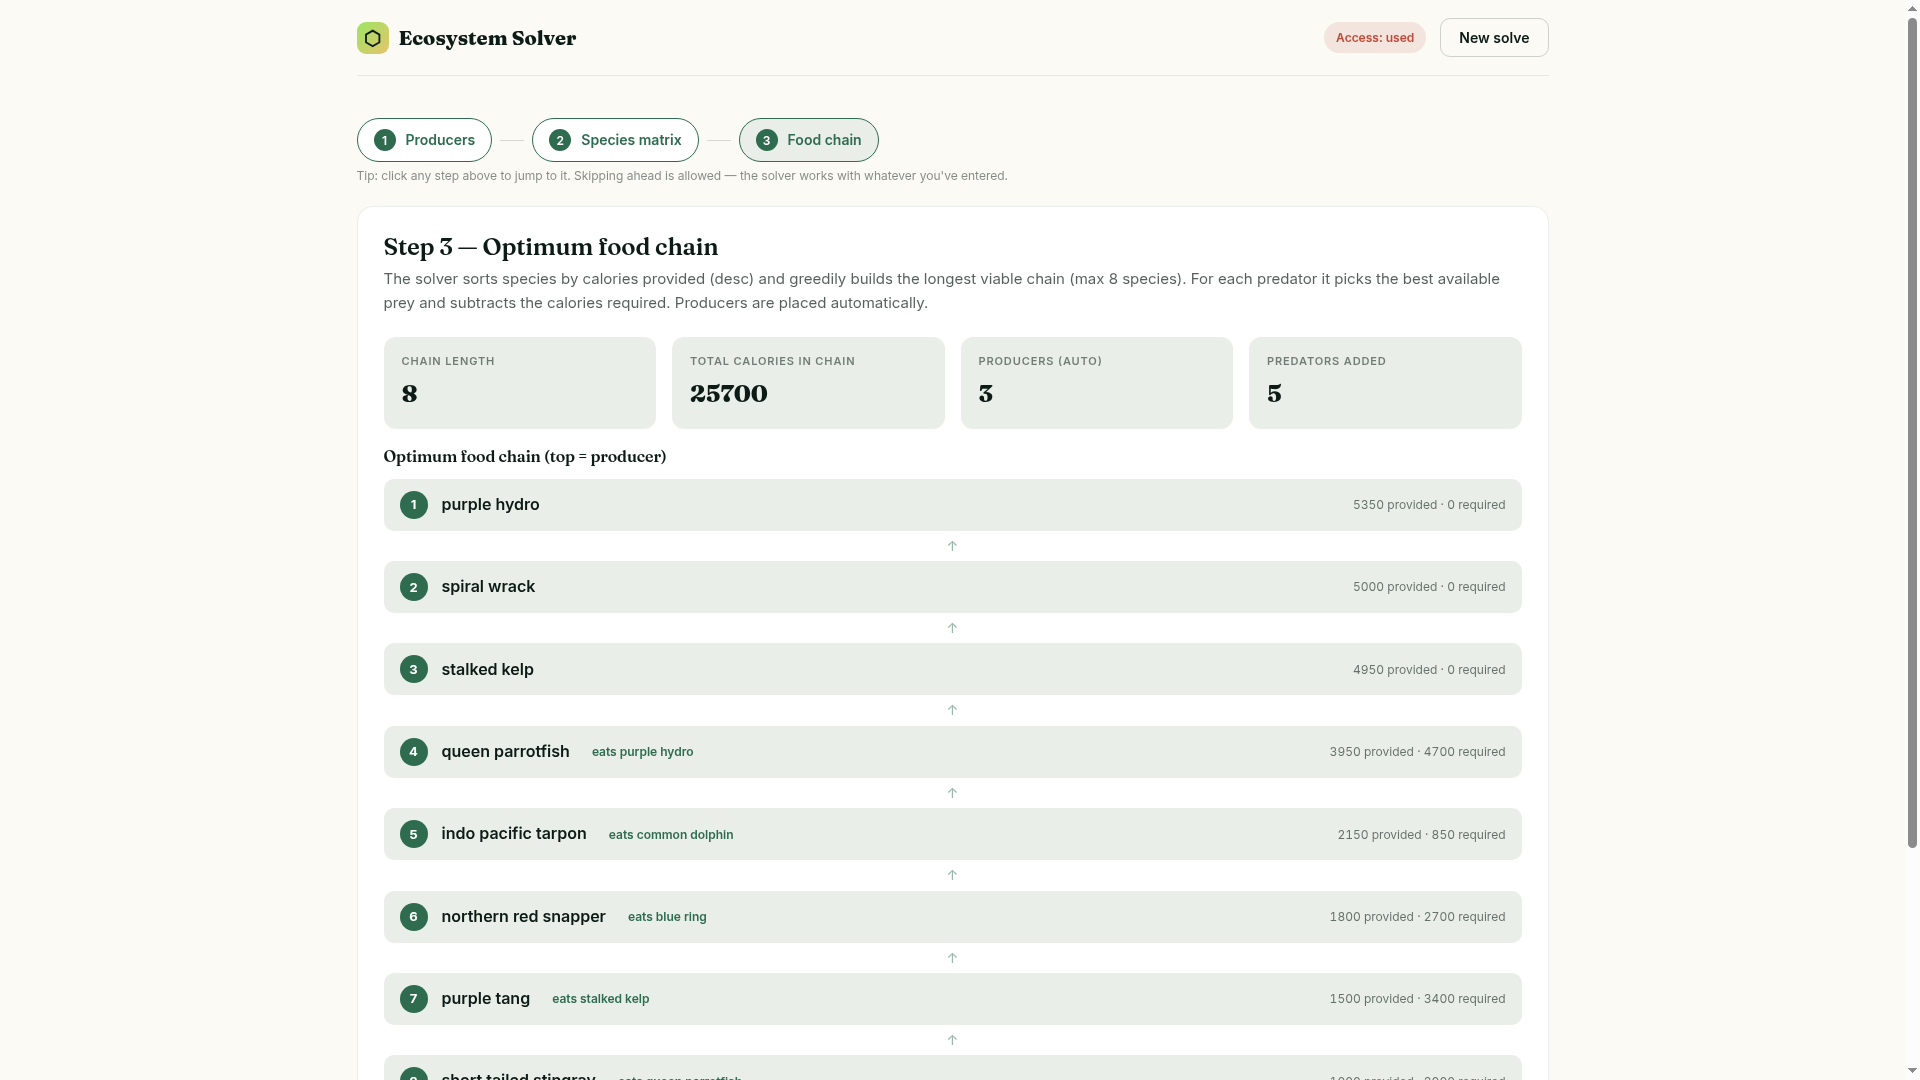This screenshot has height=1080, width=1920.
Task: Click up arrow between spiral wrack and stalked kelp
Action: (952, 628)
